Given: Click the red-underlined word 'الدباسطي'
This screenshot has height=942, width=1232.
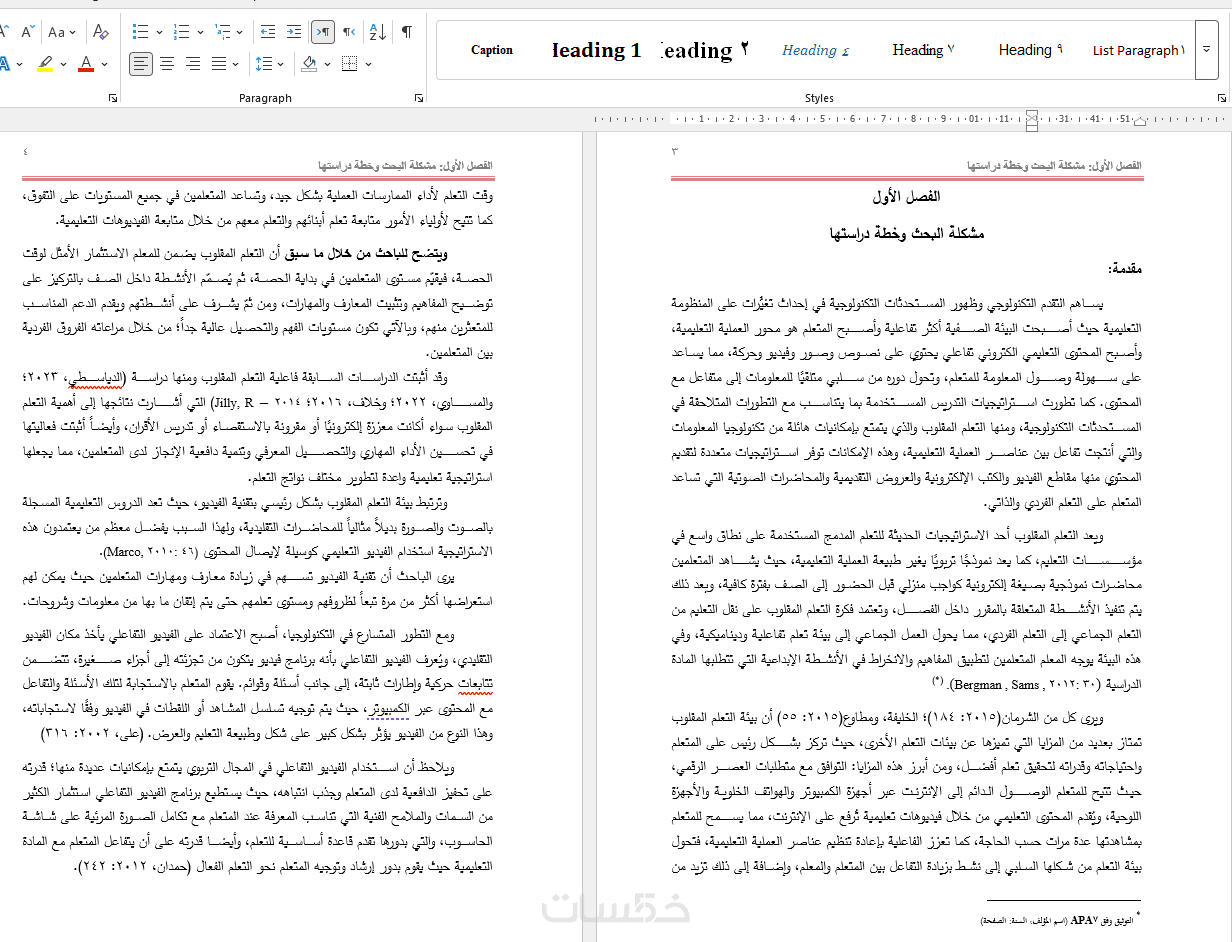Looking at the screenshot, I should pyautogui.click(x=96, y=378).
